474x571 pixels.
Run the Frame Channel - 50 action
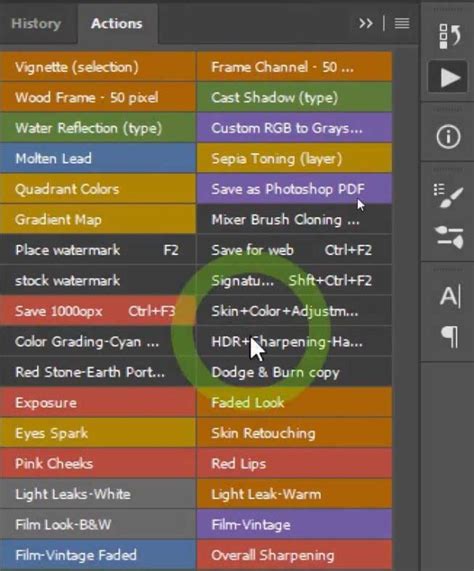295,67
